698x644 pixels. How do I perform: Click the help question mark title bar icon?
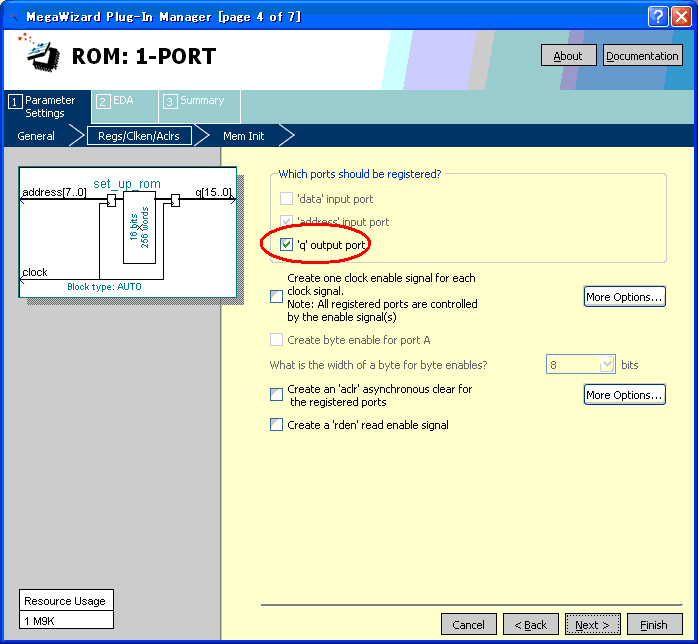[x=658, y=17]
